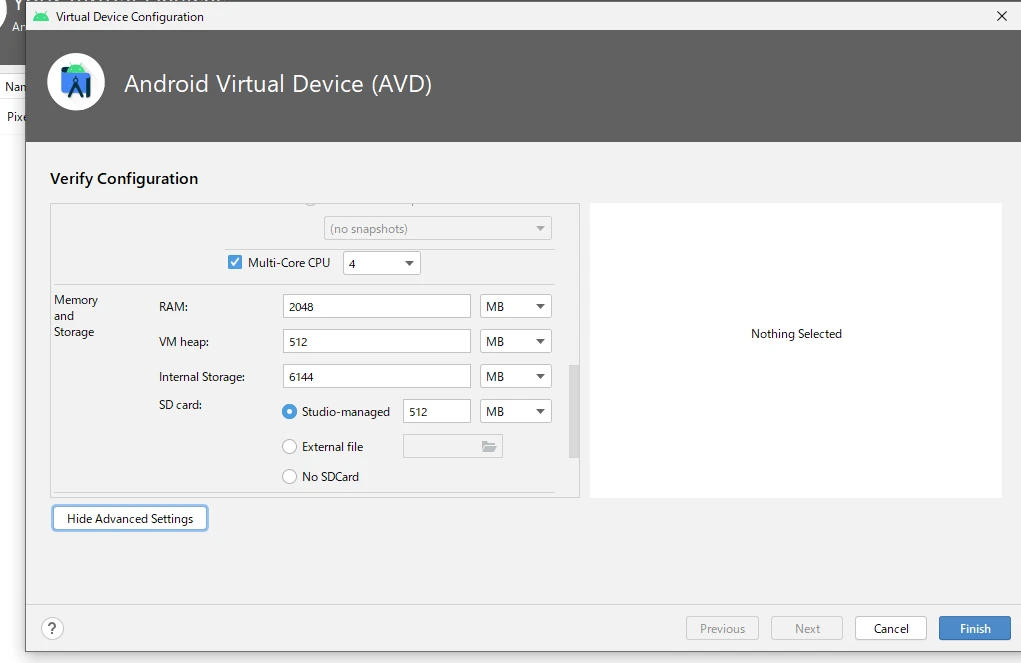Click the RAM value input field

tap(377, 307)
